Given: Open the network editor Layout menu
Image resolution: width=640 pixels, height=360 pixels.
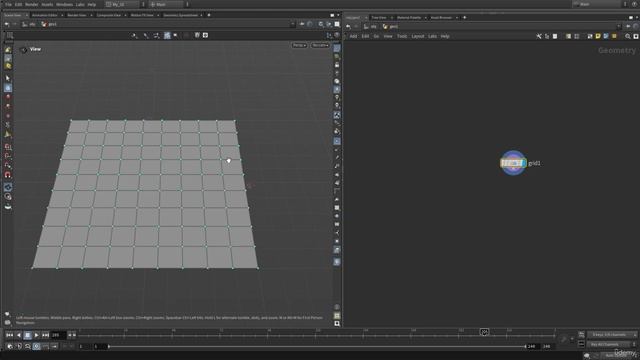Looking at the screenshot, I should click(418, 36).
